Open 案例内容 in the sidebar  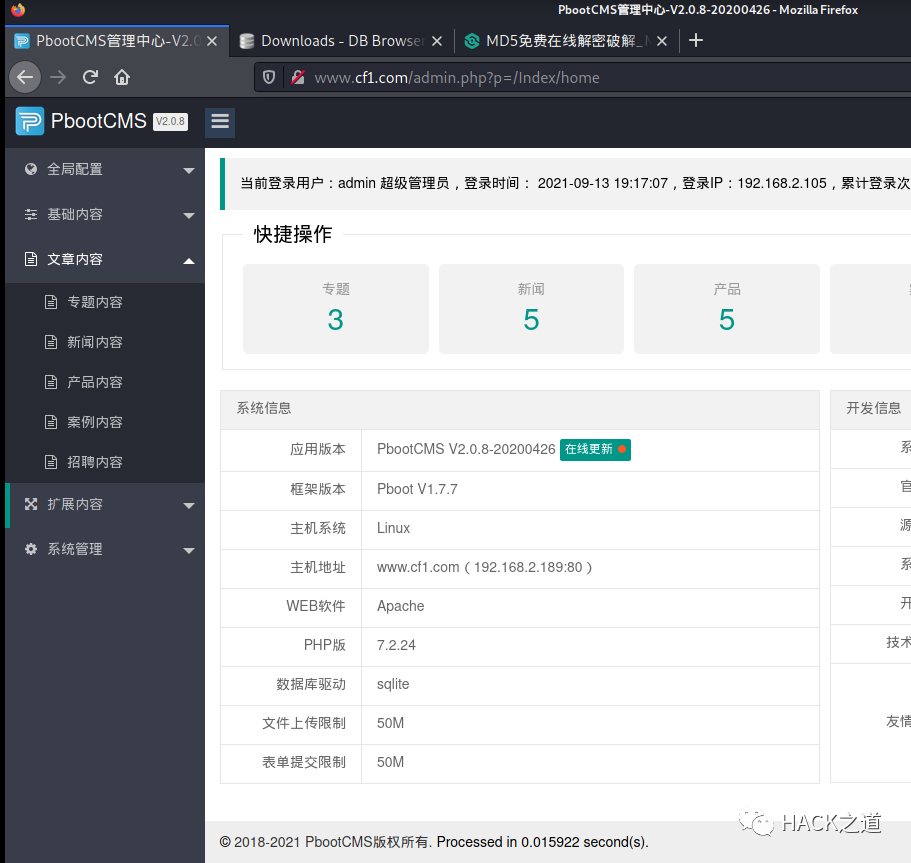click(x=105, y=422)
